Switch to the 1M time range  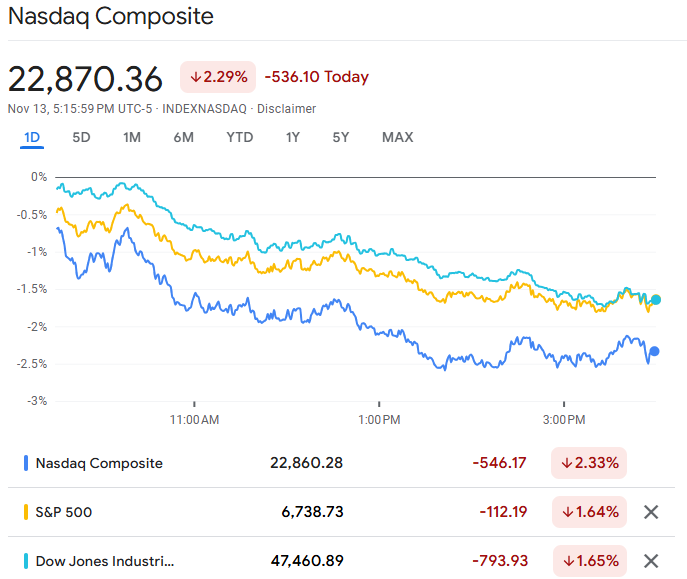(x=132, y=137)
